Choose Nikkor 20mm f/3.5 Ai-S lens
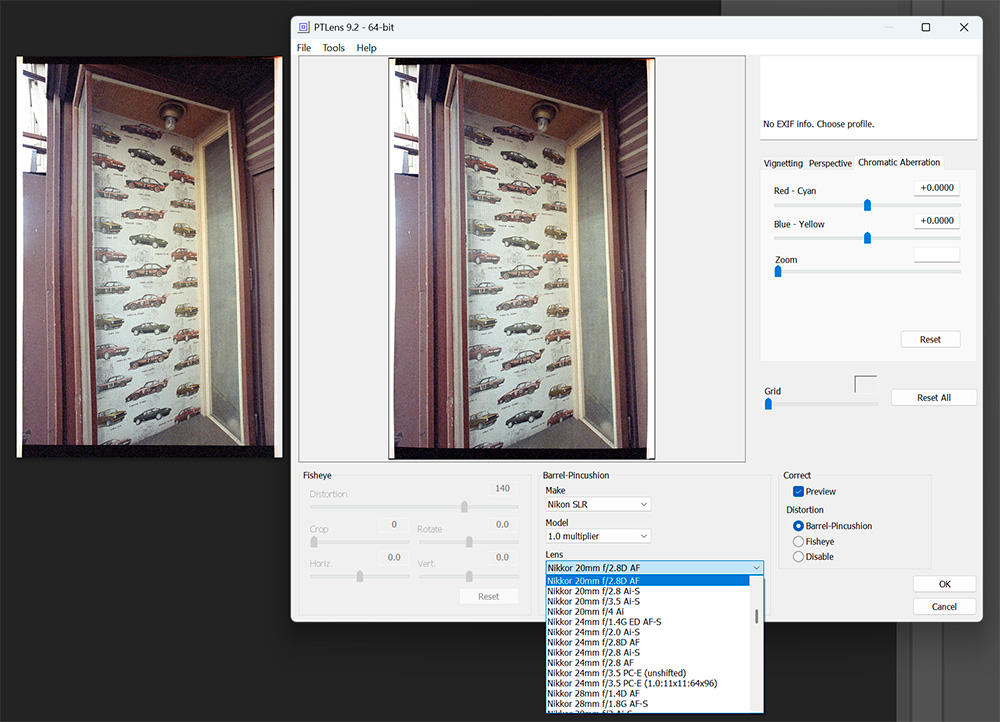 tap(647, 601)
